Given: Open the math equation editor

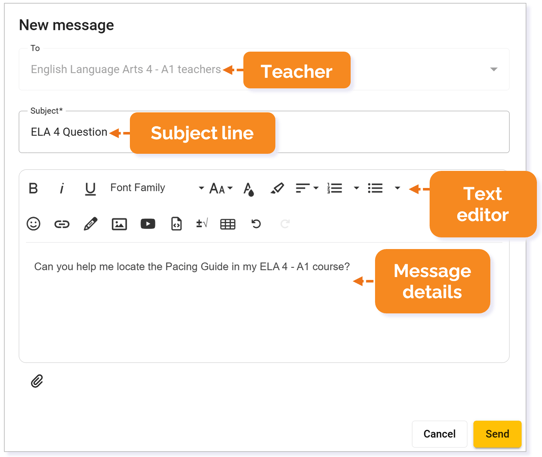Looking at the screenshot, I should pyautogui.click(x=202, y=224).
